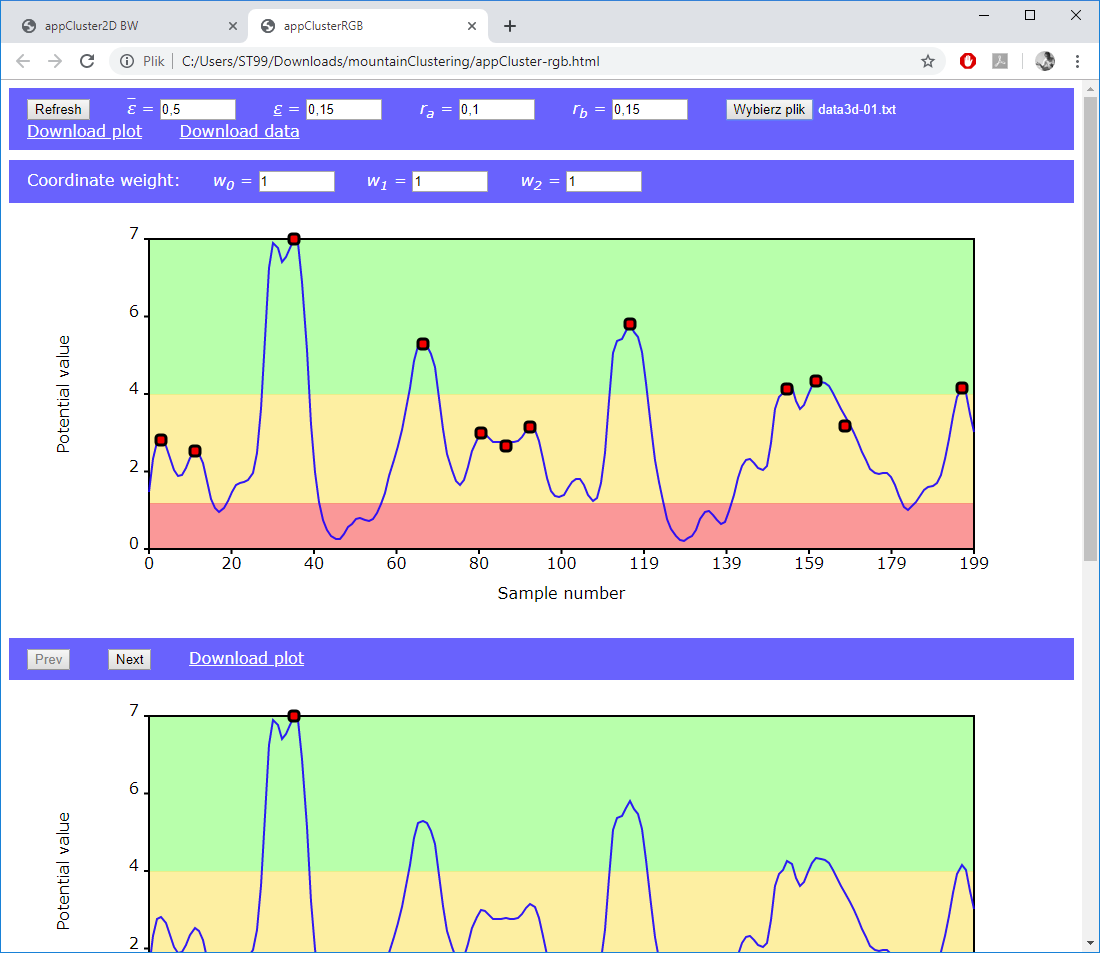The height and width of the screenshot is (953, 1100).
Task: Click the Wybierz plik file chooser button
Action: tap(769, 110)
